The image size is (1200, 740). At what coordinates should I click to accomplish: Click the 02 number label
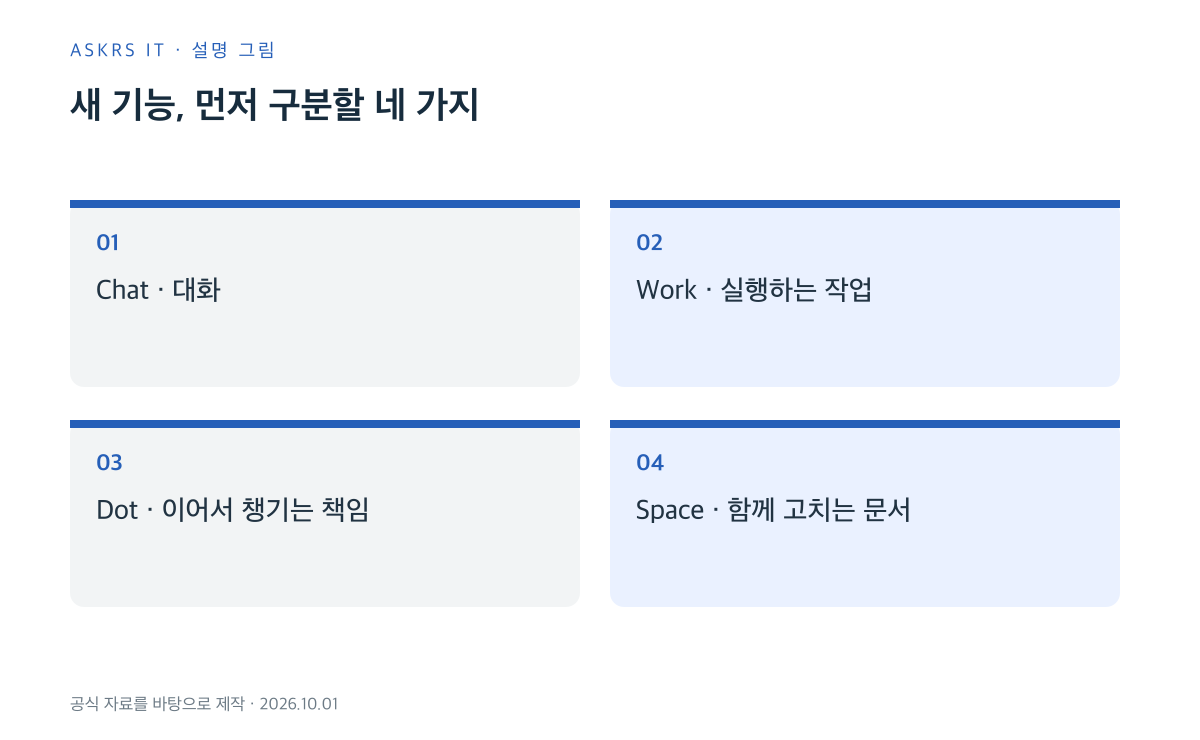click(x=649, y=242)
